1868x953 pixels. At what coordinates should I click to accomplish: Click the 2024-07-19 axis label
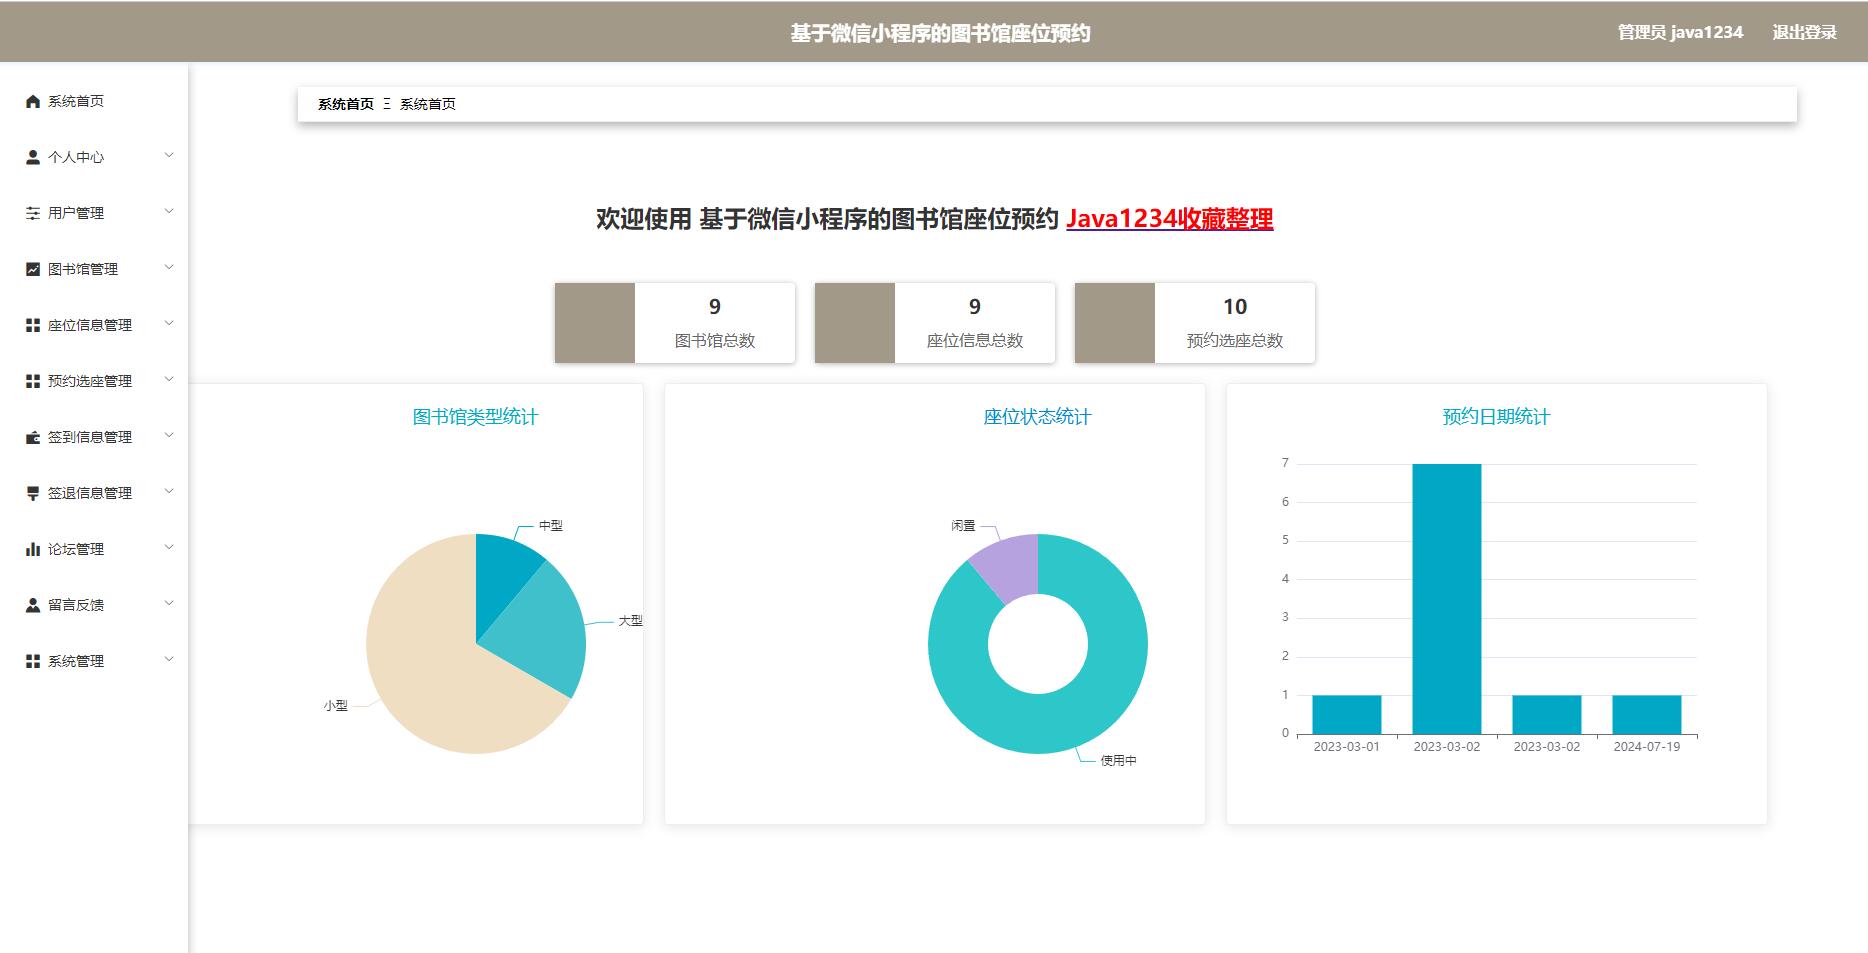[1647, 747]
